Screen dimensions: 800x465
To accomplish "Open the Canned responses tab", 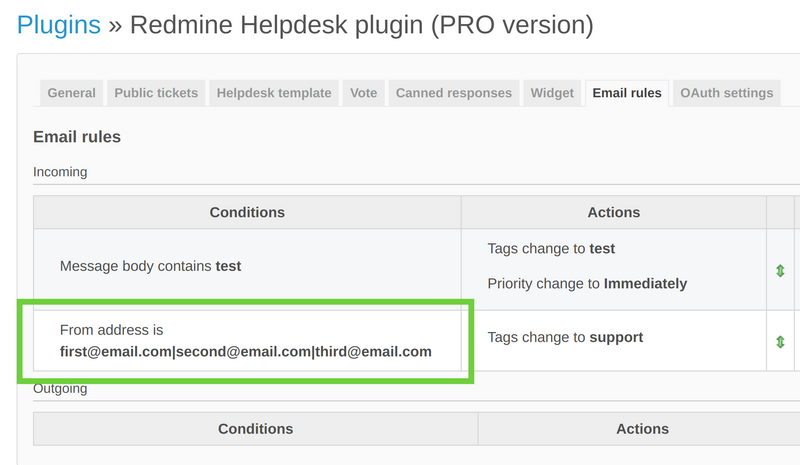I will coord(454,93).
